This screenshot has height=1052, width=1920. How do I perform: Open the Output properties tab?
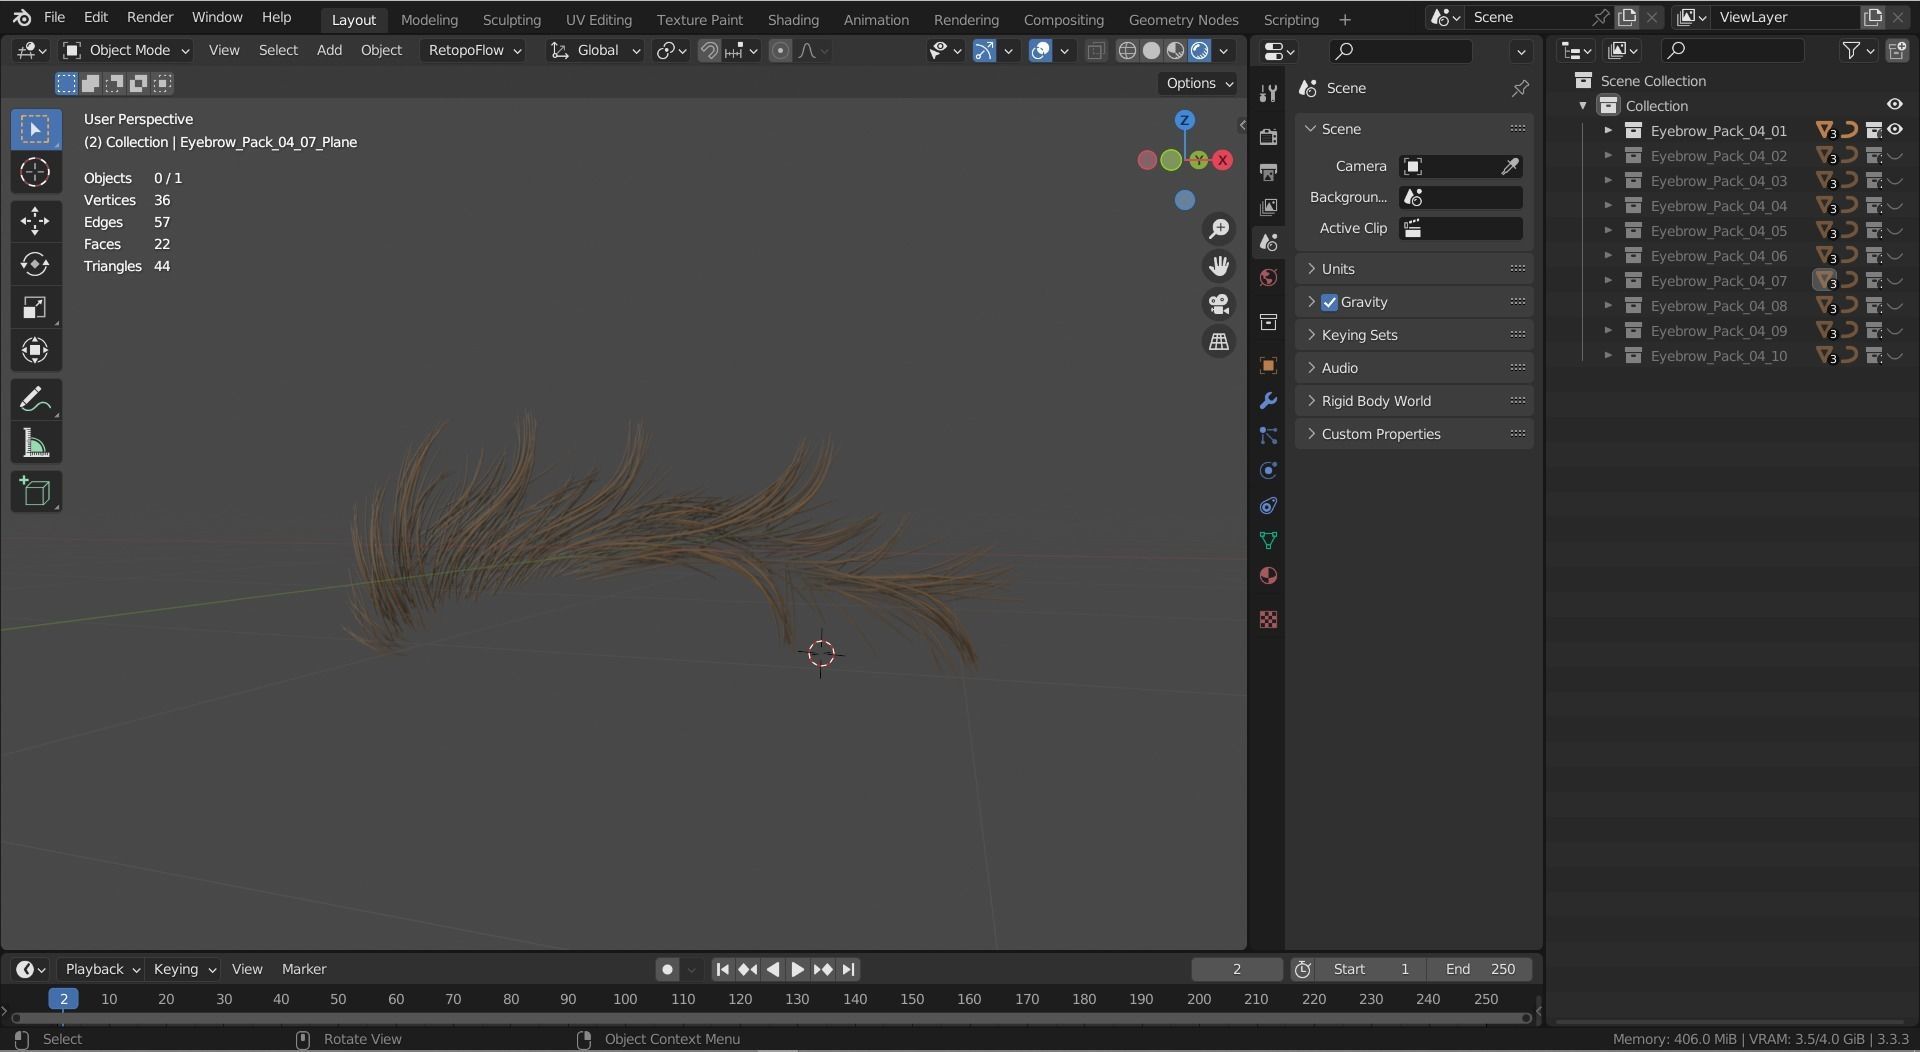point(1268,172)
